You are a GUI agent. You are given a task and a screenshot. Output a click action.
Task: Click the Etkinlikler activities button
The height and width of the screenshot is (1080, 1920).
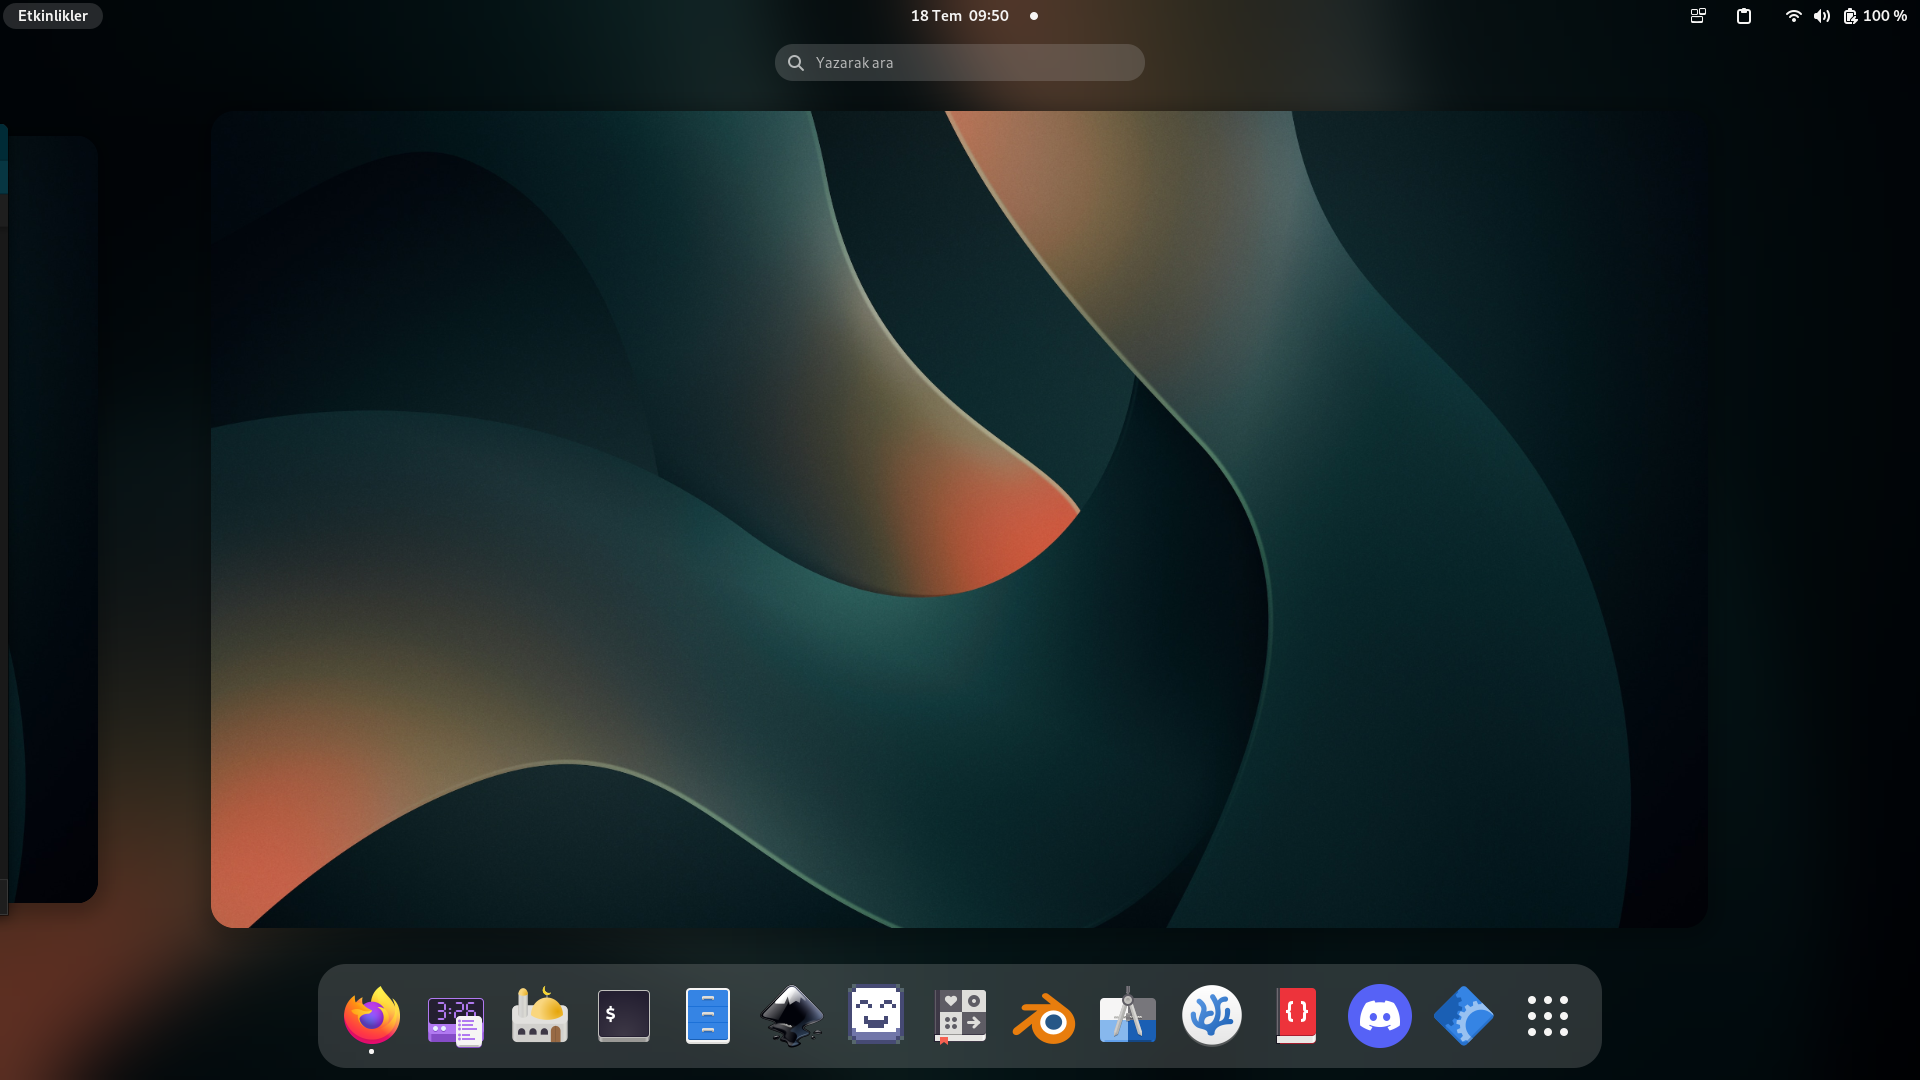[x=53, y=16]
